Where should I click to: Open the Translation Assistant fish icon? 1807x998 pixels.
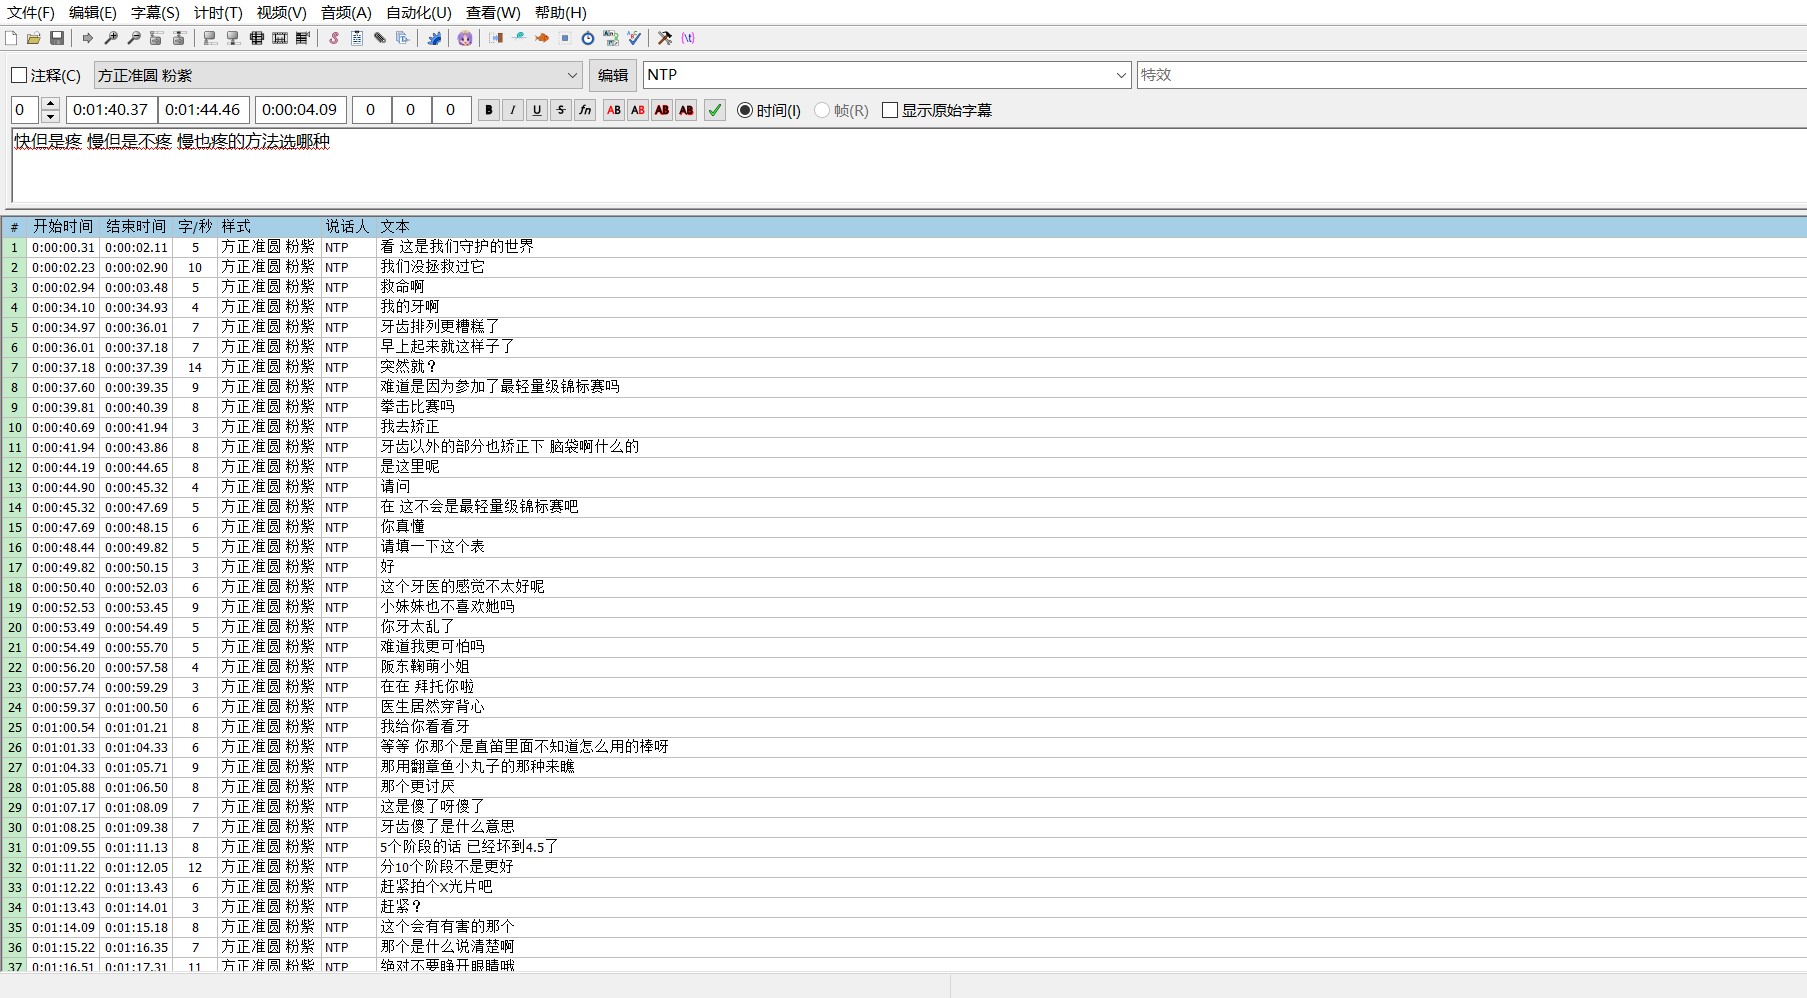pos(542,38)
